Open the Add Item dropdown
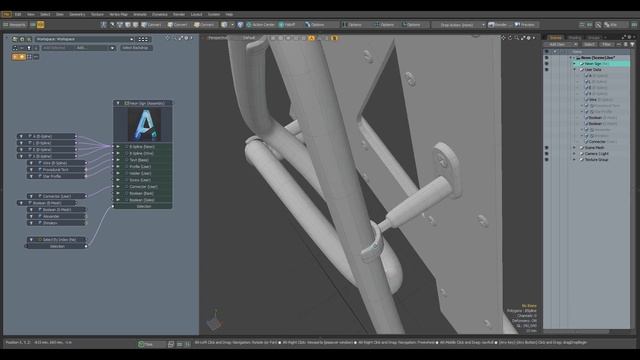 pyautogui.click(x=560, y=44)
